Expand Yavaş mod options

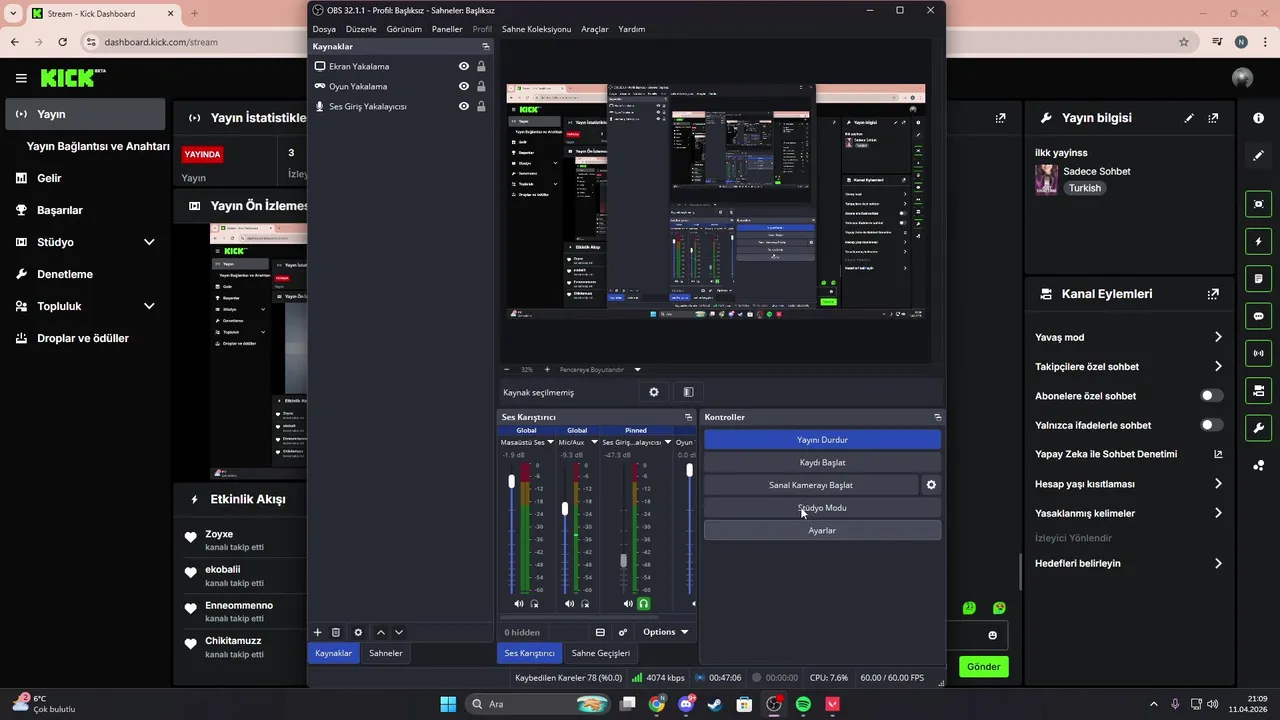[1218, 337]
